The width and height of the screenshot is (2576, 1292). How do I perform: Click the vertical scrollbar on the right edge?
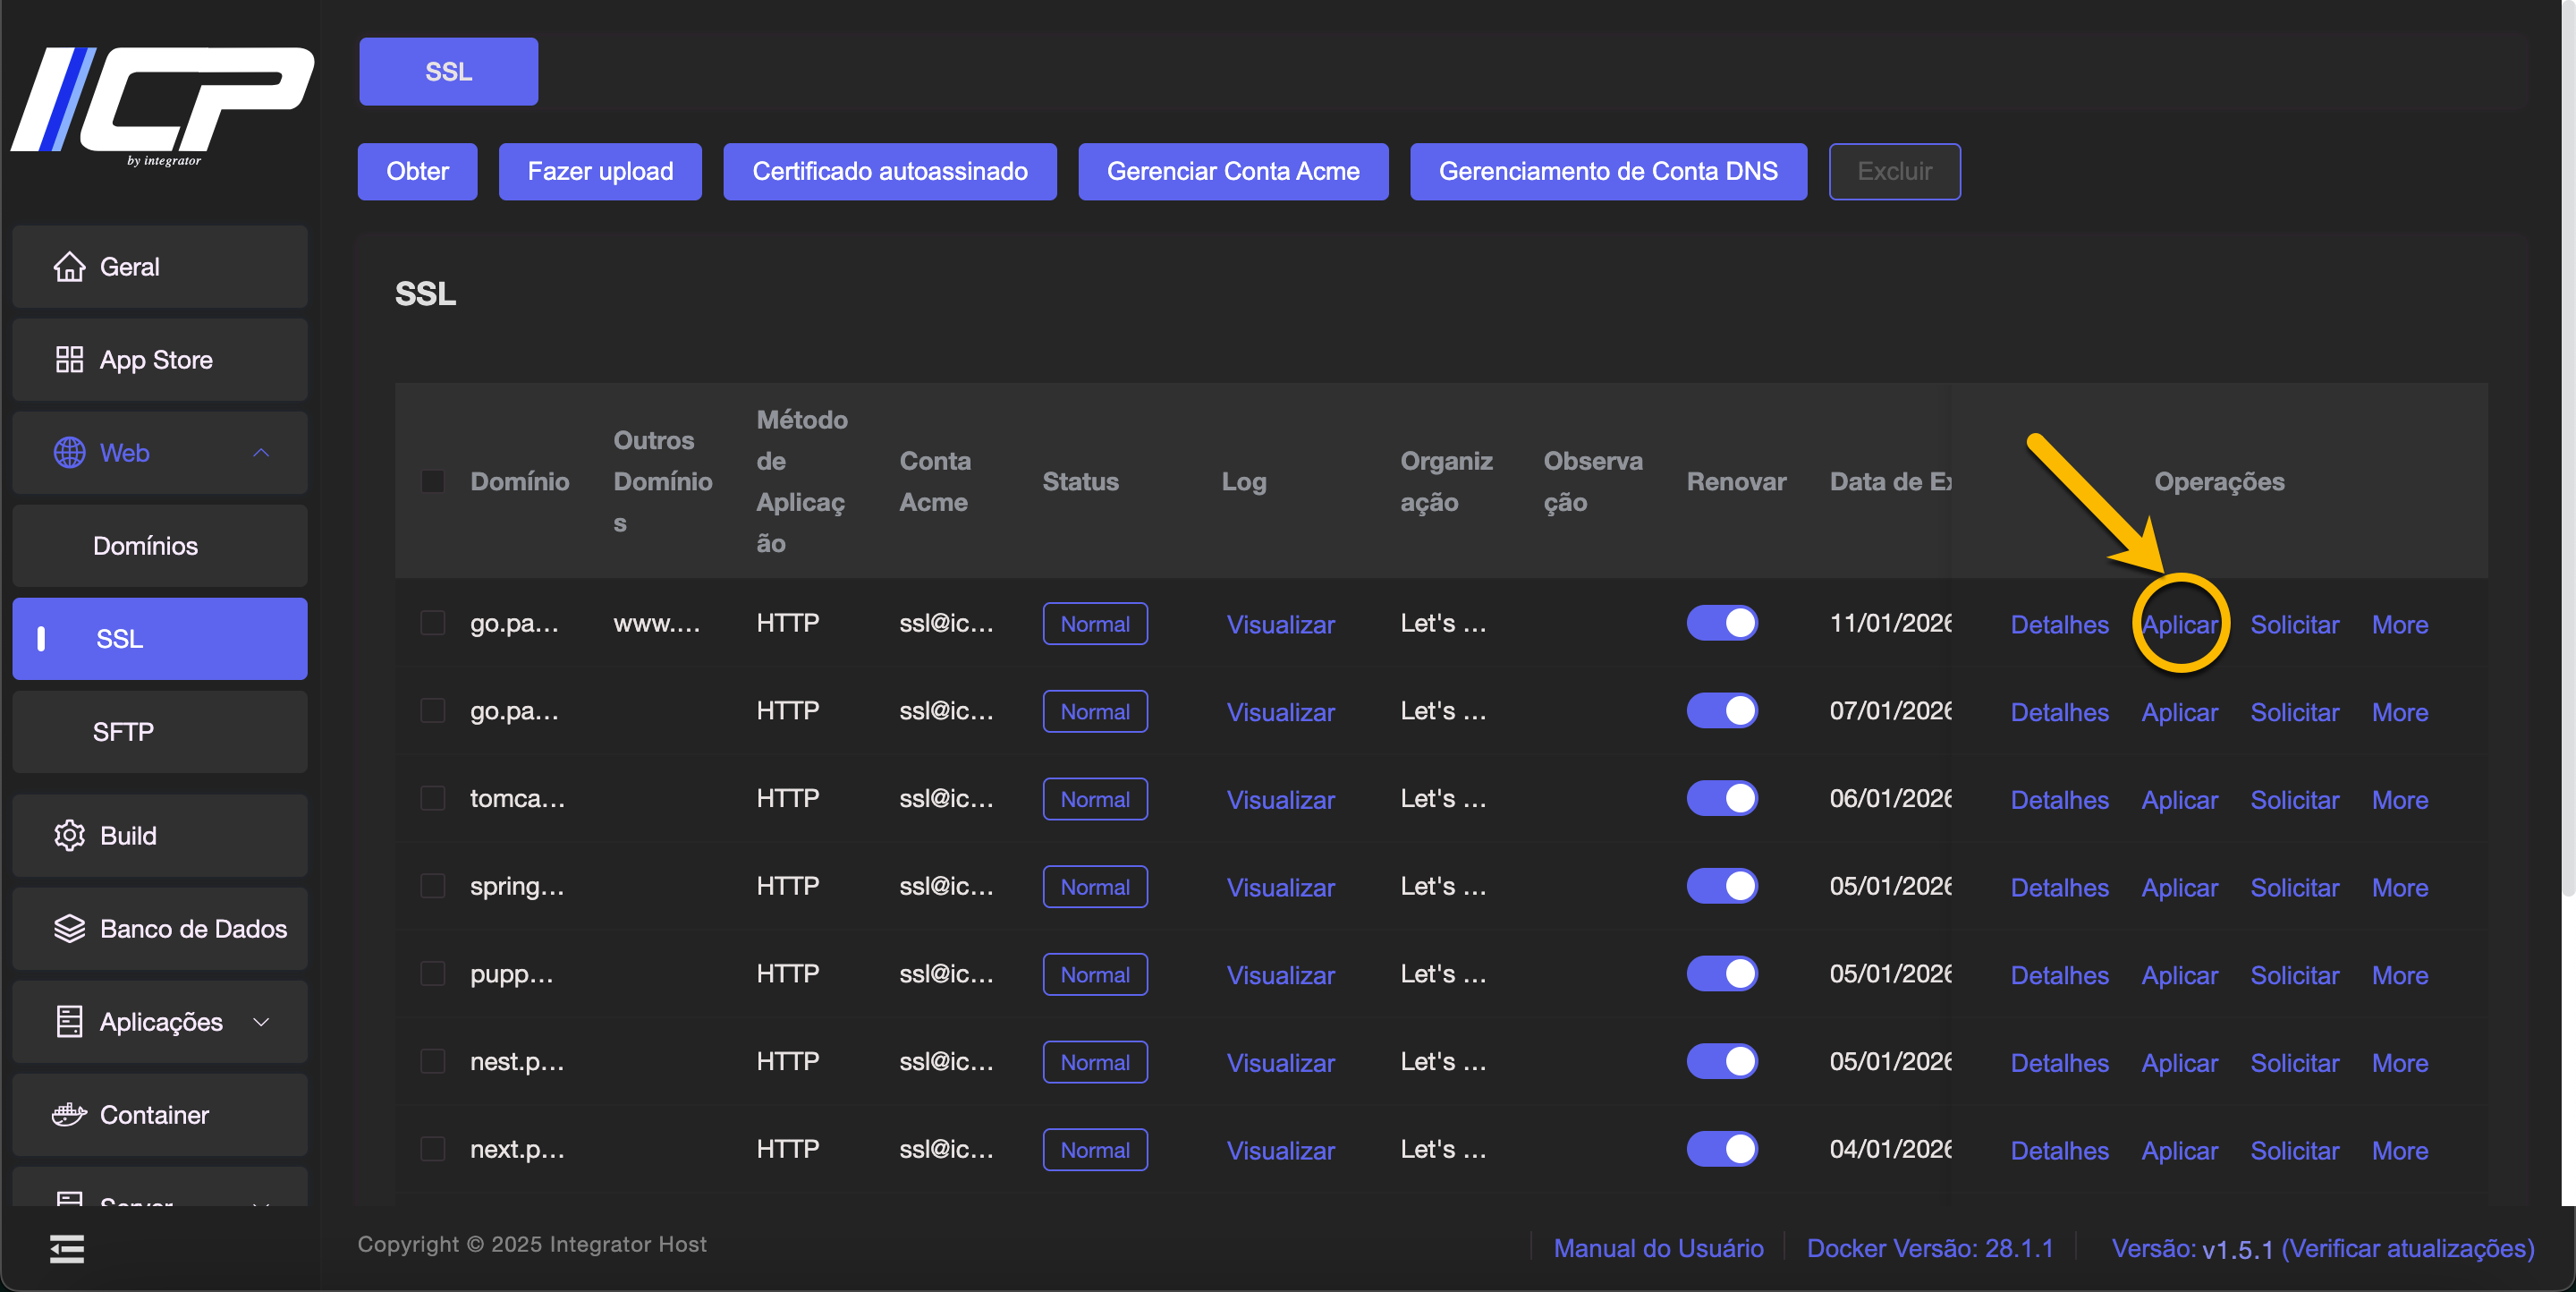[2567, 450]
